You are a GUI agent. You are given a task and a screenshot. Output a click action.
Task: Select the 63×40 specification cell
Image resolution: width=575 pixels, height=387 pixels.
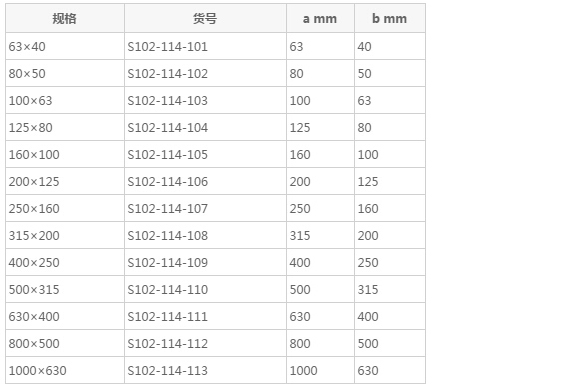pyautogui.click(x=65, y=47)
